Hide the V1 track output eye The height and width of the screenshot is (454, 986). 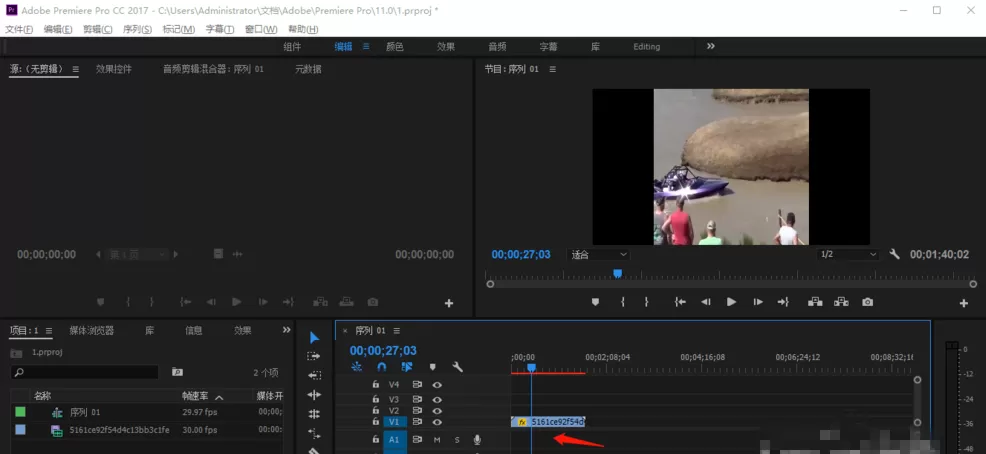(x=437, y=422)
